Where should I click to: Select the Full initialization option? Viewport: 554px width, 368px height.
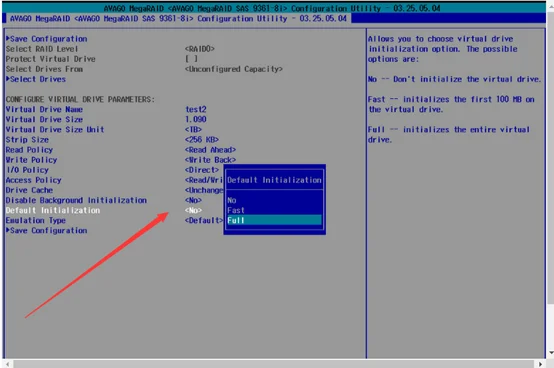[x=274, y=220]
